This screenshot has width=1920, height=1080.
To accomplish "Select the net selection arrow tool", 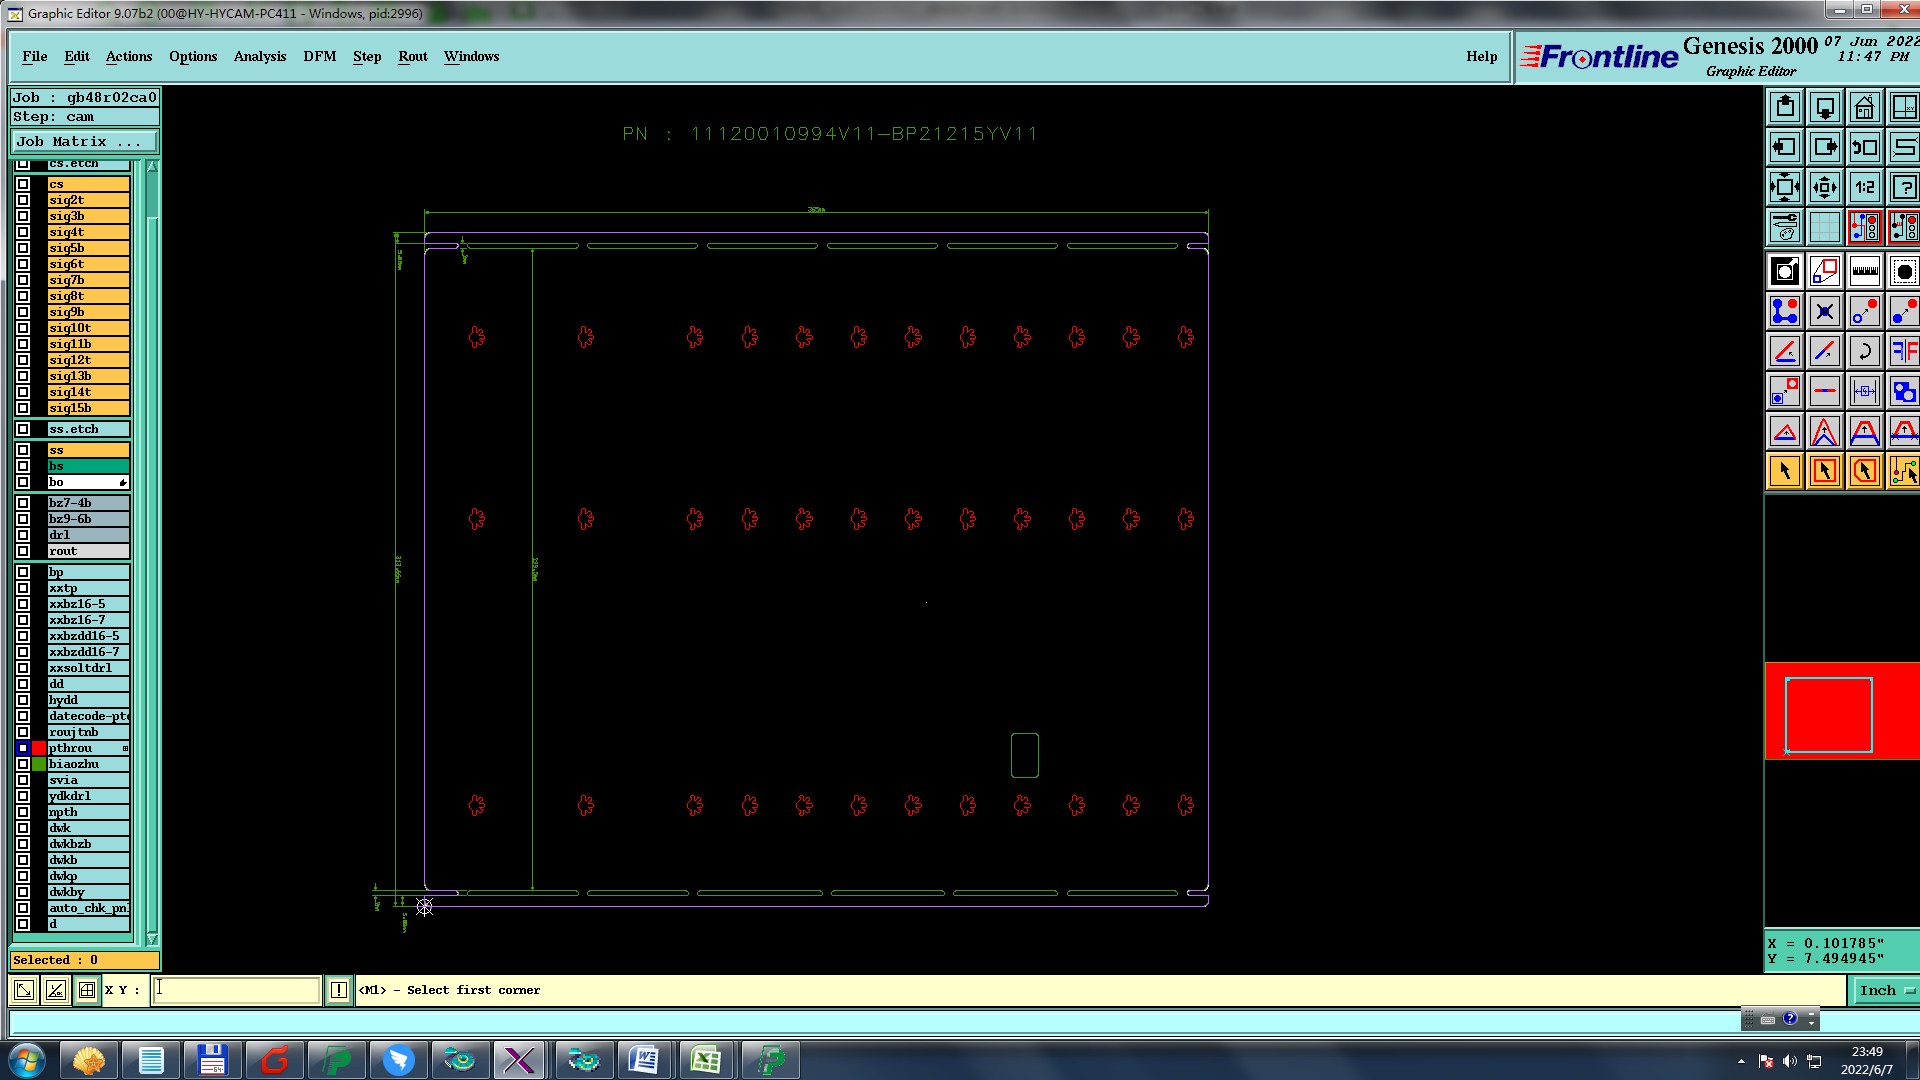I will 1904,471.
